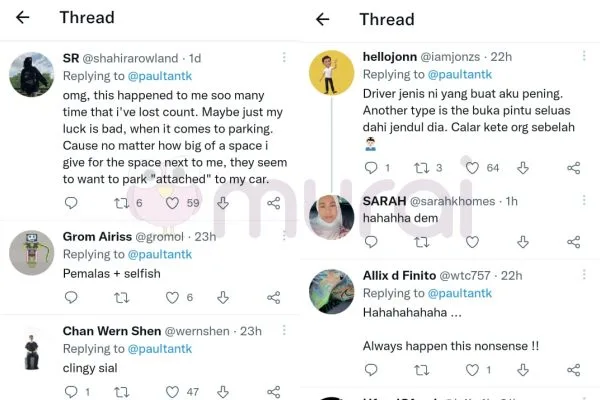Reply to Chan Wern Shen's 'clingy sial' tweet
The width and height of the screenshot is (600, 400).
71,392
